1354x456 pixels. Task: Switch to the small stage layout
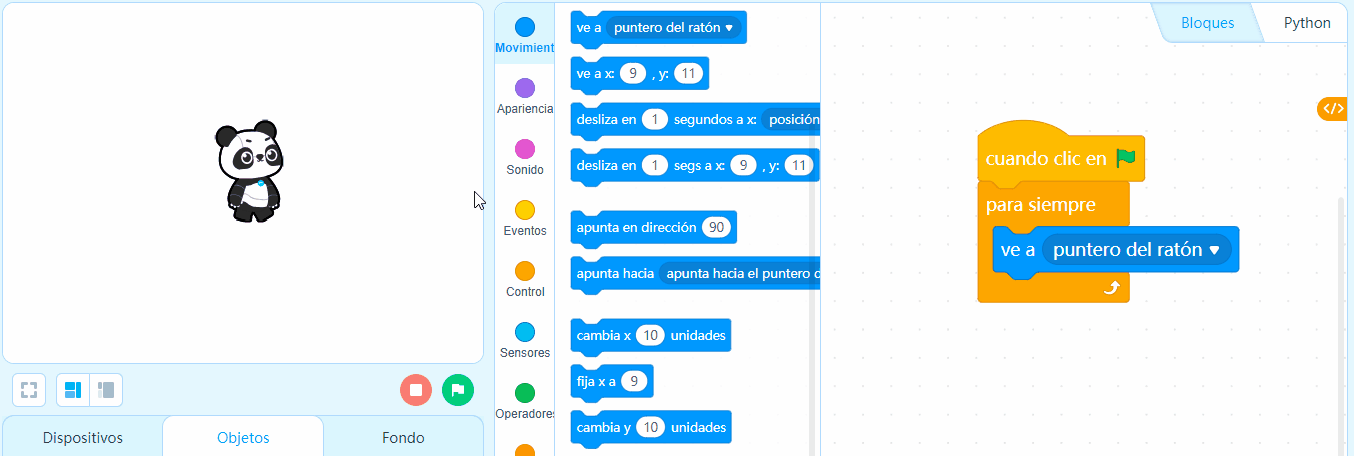pos(106,390)
